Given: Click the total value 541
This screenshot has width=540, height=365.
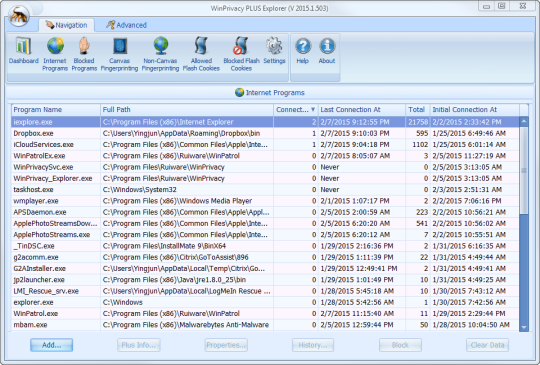Looking at the screenshot, I should point(422,223).
